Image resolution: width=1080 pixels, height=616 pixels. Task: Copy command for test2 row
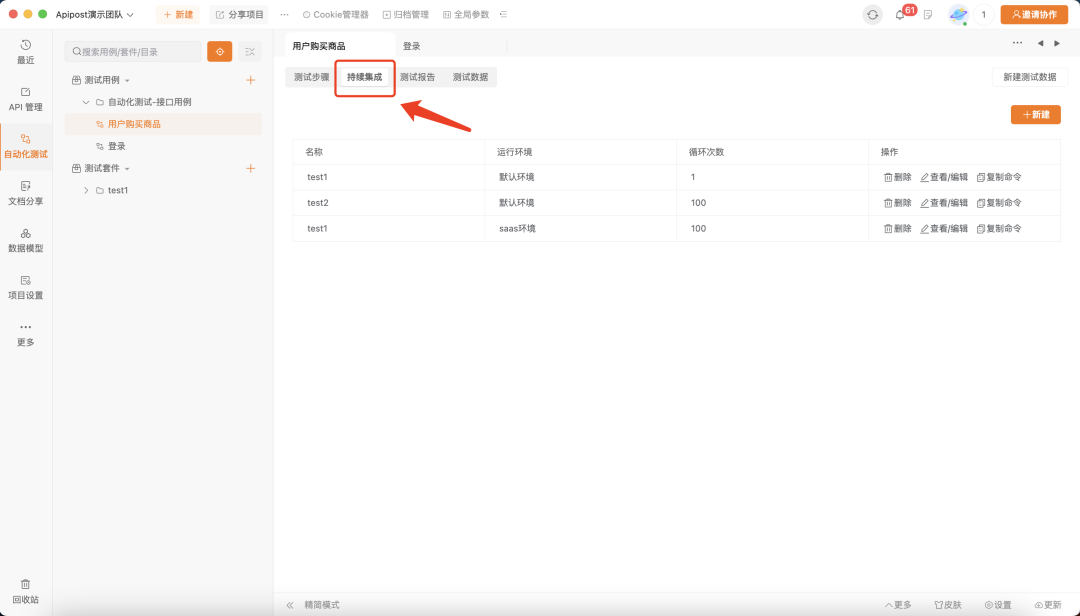pos(999,203)
